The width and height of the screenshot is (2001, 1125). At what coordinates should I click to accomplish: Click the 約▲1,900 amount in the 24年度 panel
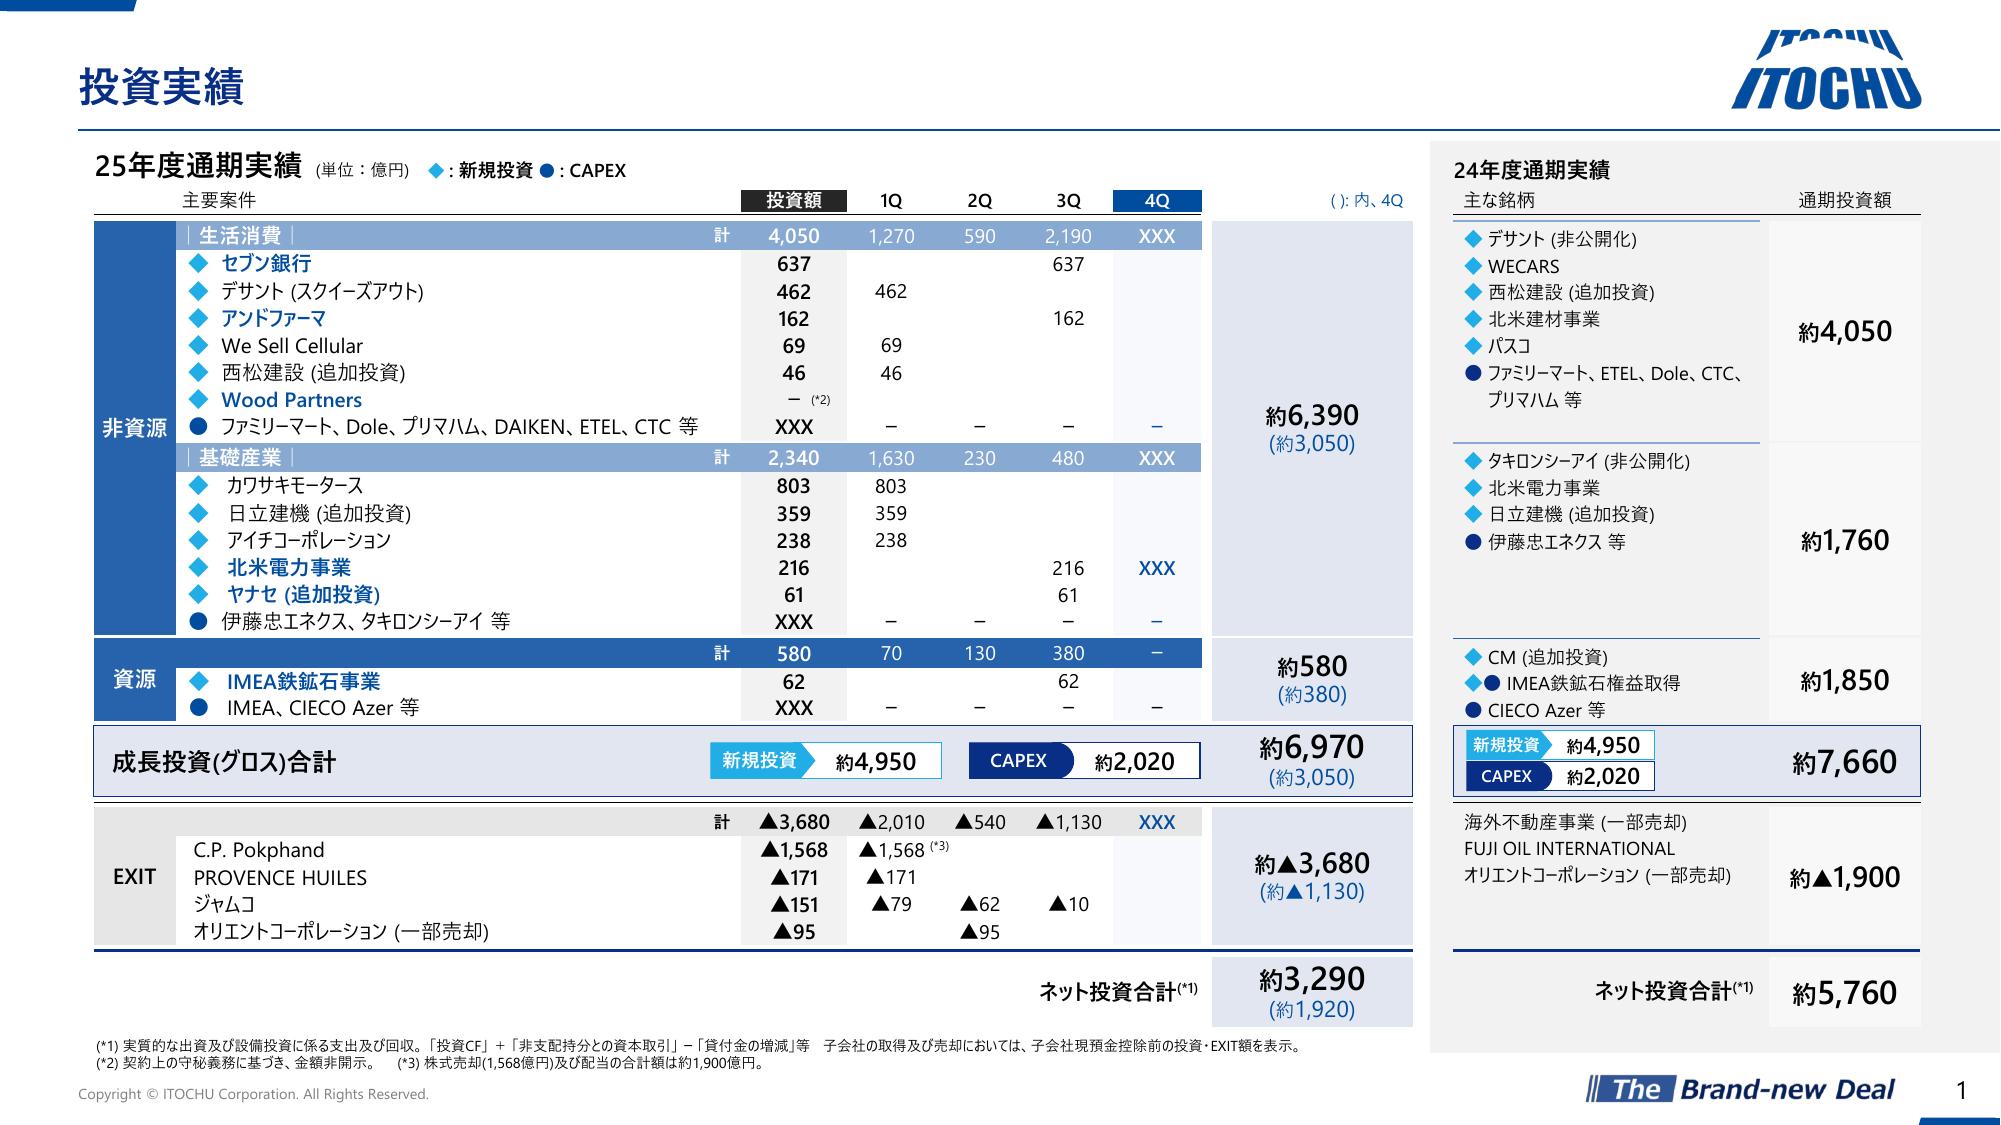1845,878
